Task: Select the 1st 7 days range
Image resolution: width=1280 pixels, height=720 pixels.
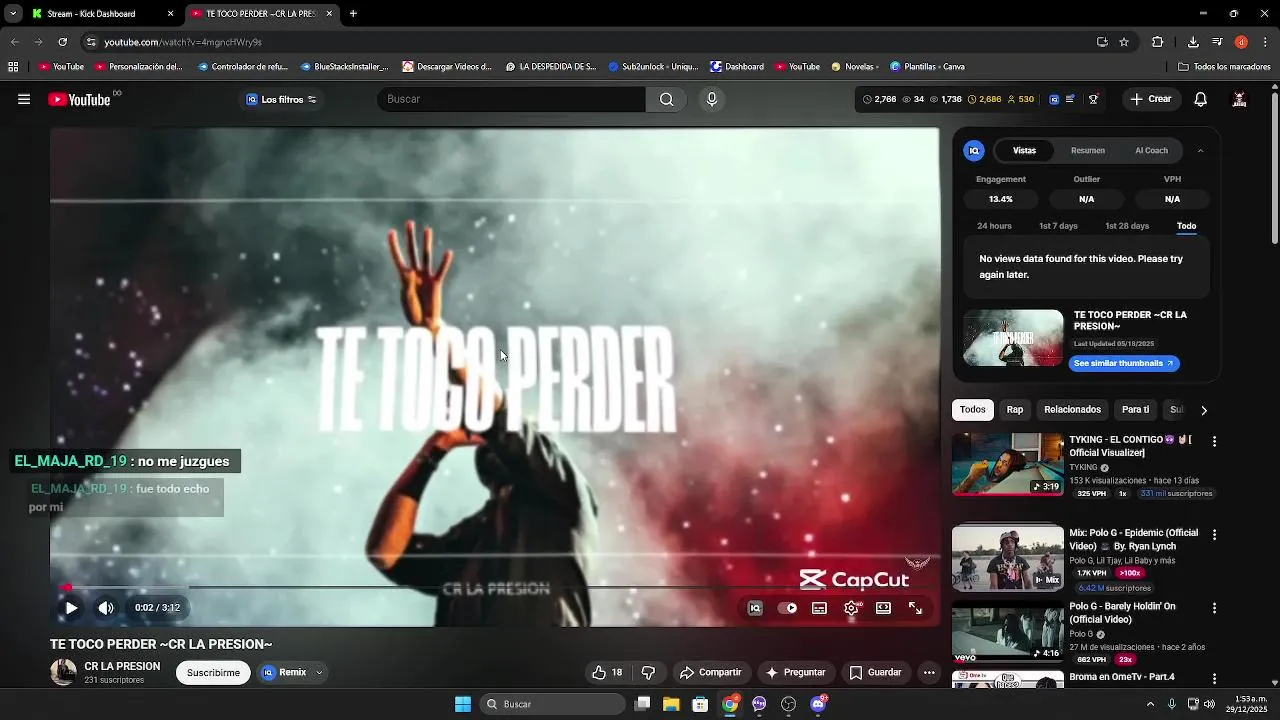Action: [x=1058, y=226]
